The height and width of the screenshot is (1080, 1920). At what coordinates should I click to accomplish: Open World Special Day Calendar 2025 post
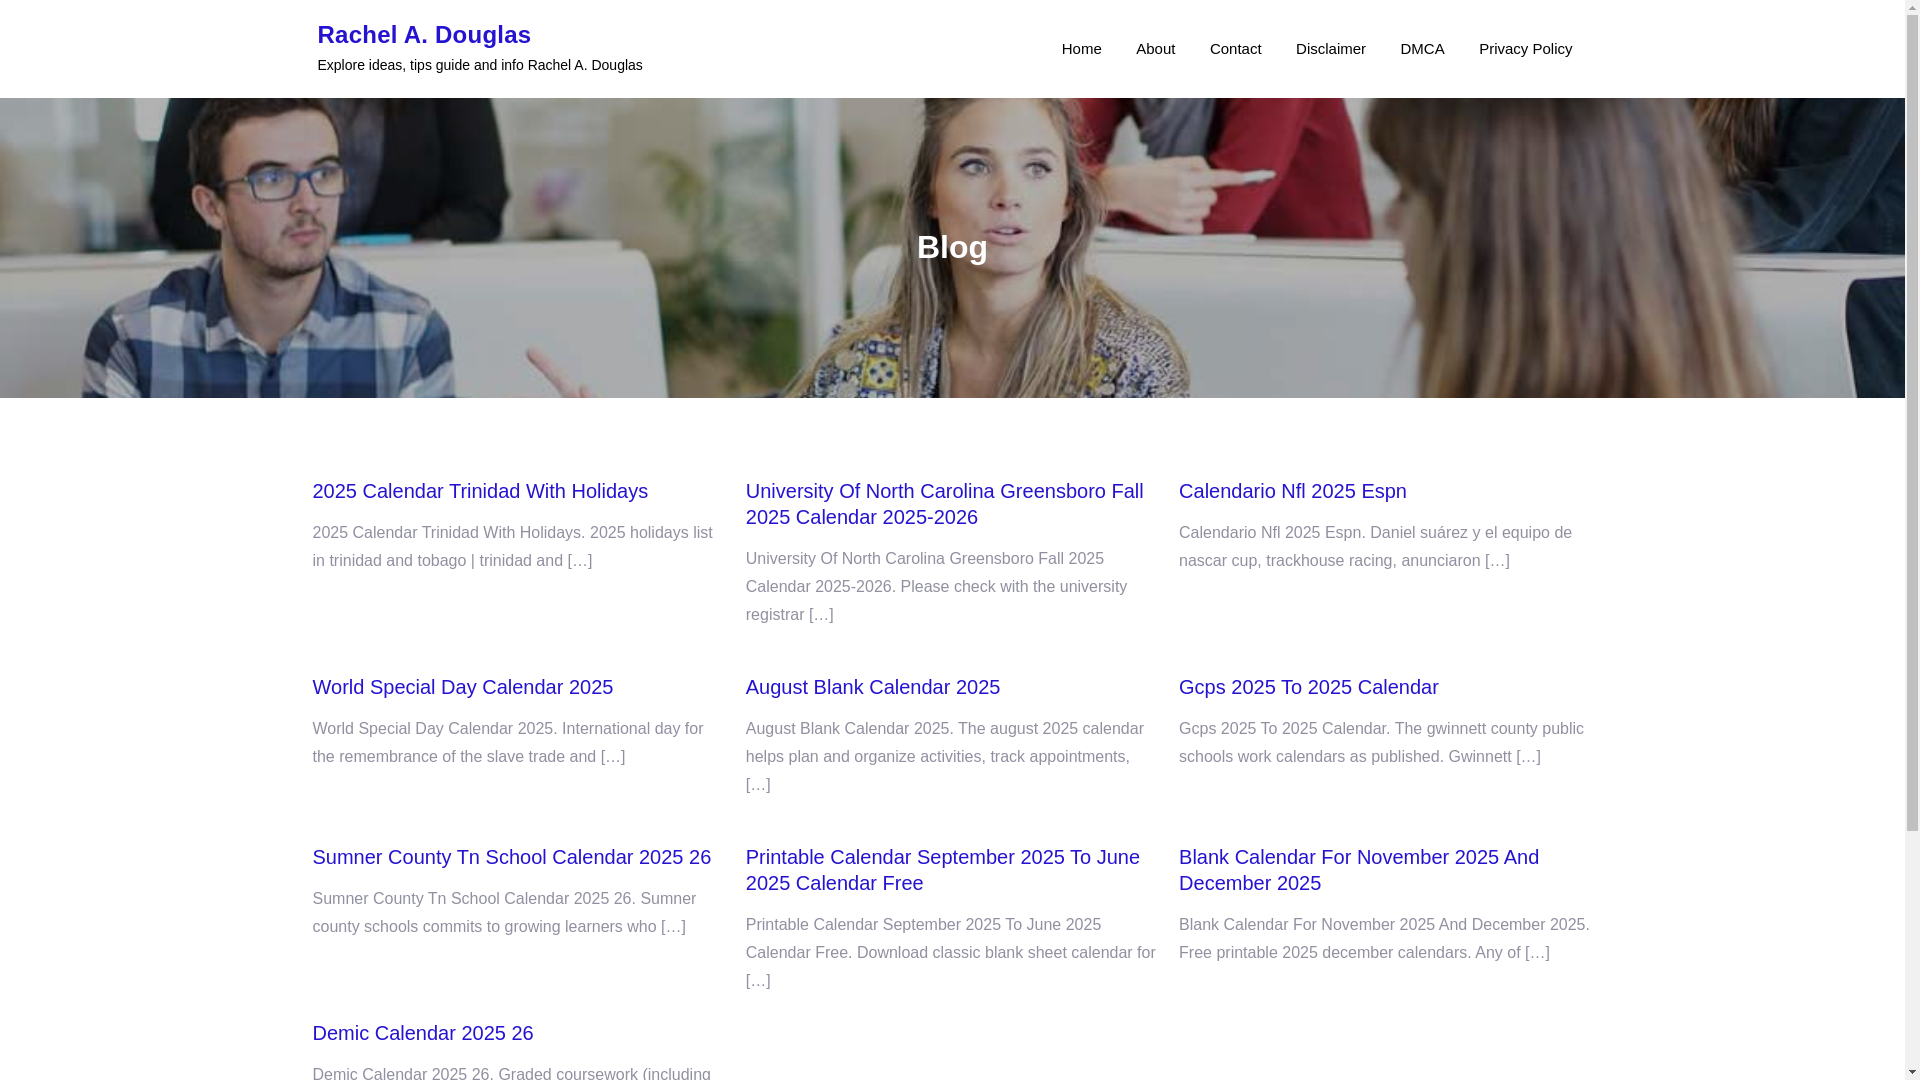(x=462, y=687)
